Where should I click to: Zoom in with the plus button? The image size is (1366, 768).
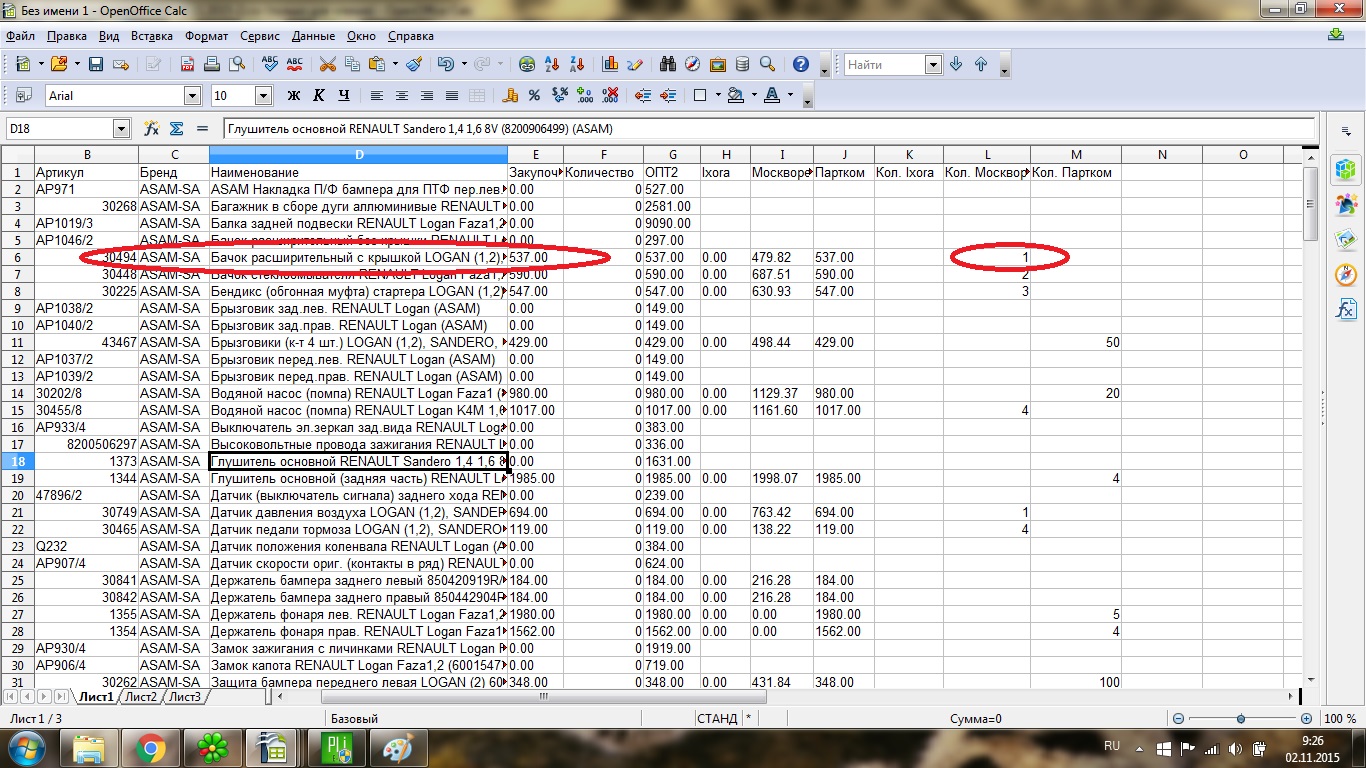pyautogui.click(x=1306, y=719)
